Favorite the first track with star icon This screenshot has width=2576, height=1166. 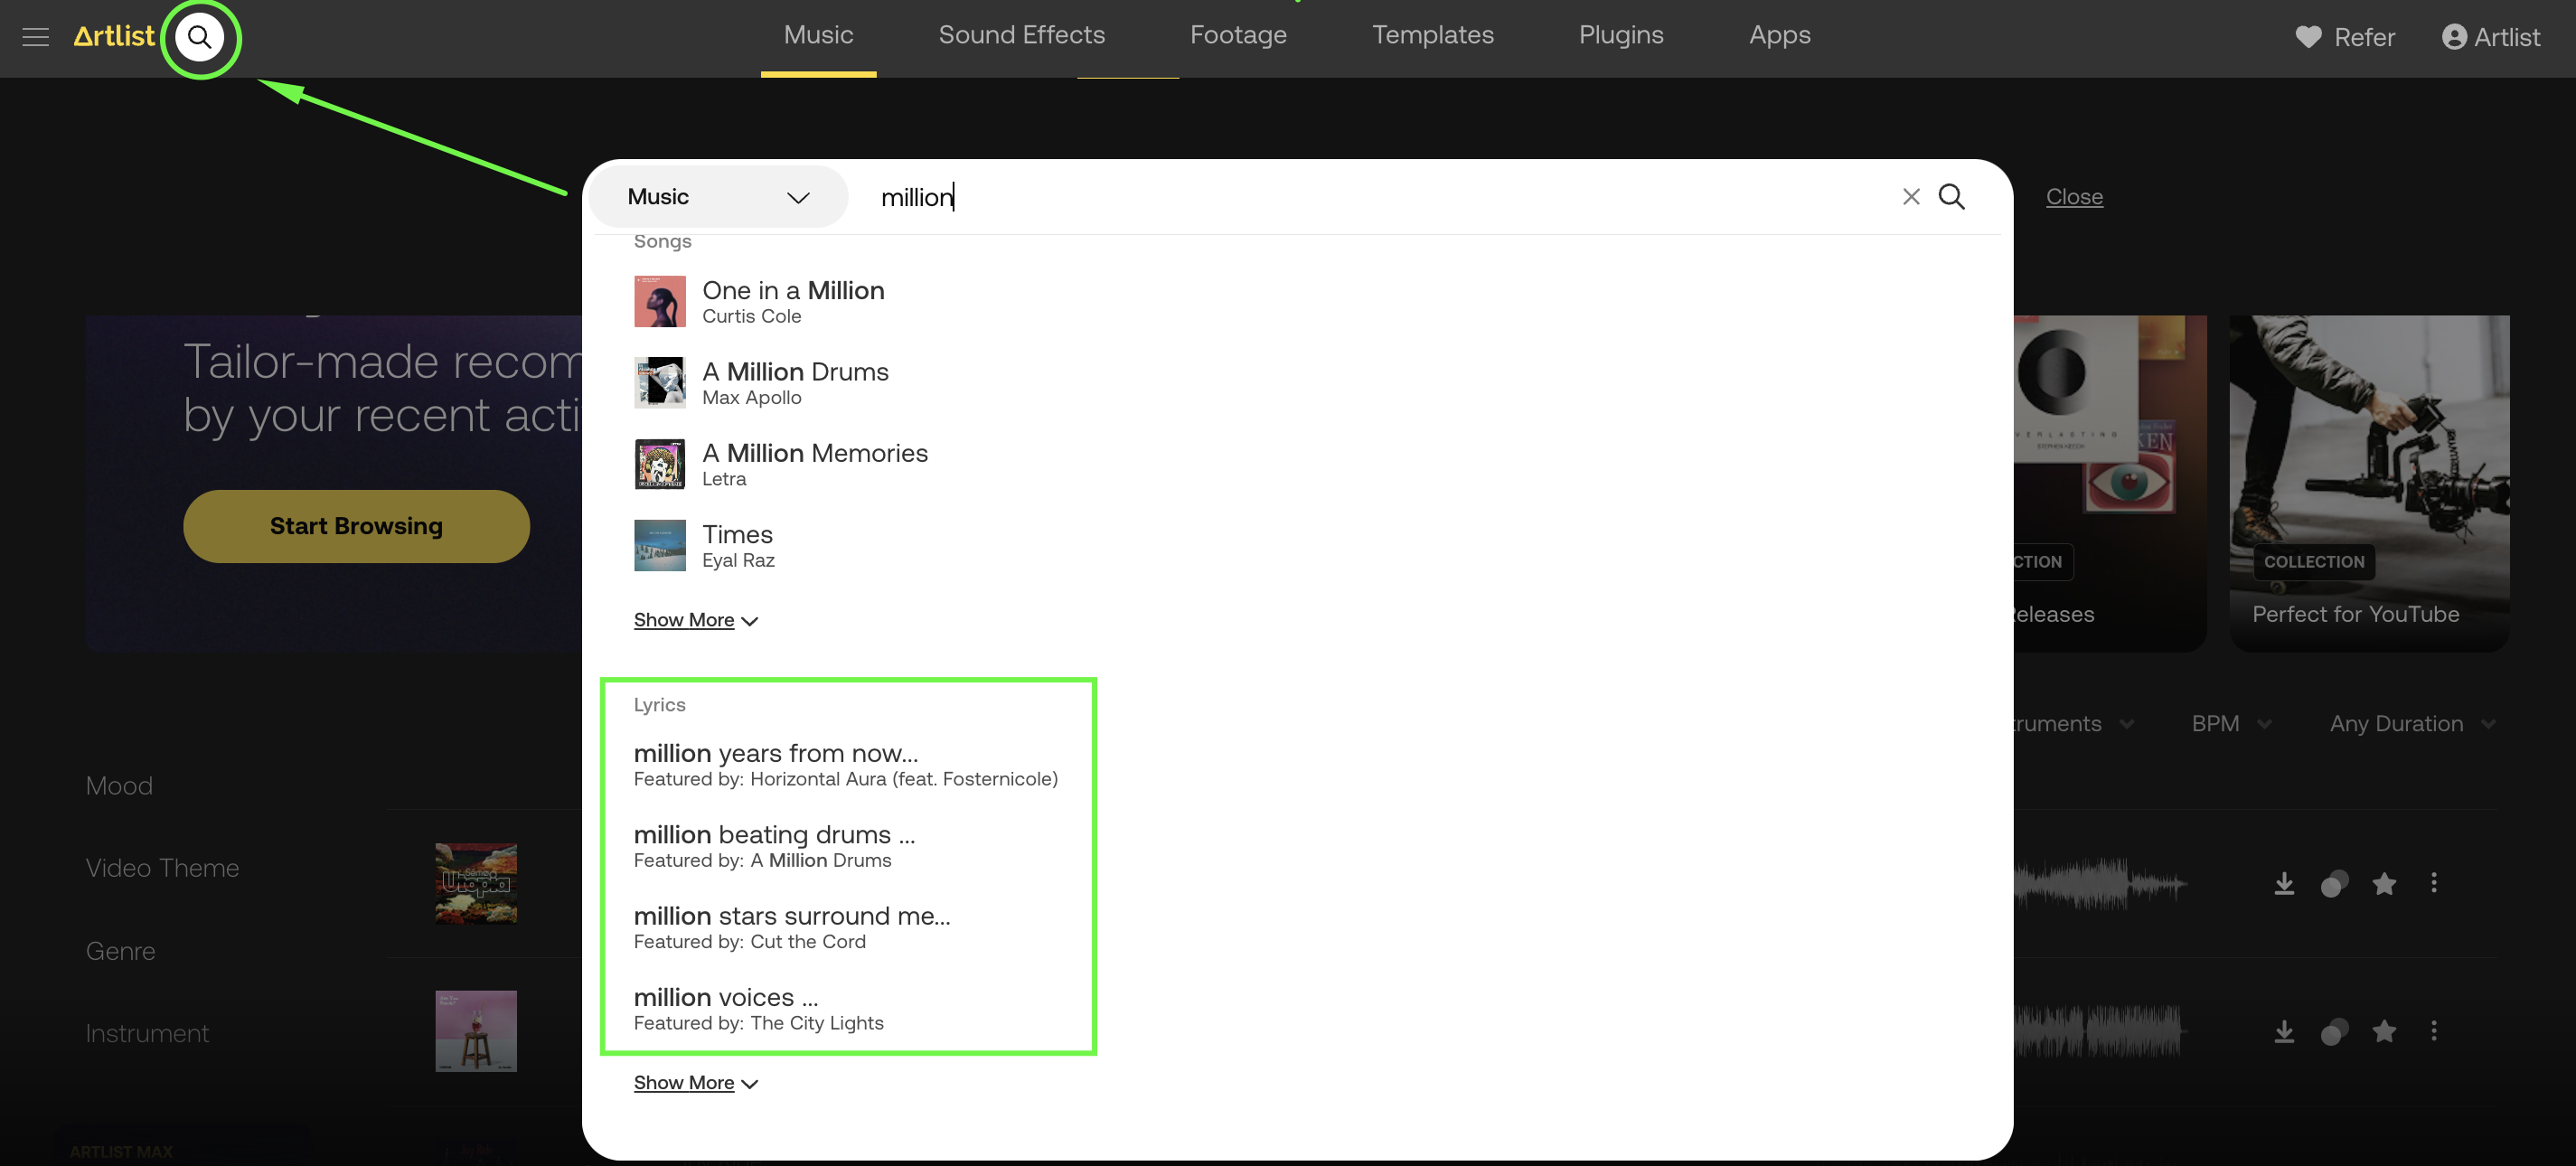pyautogui.click(x=2384, y=884)
